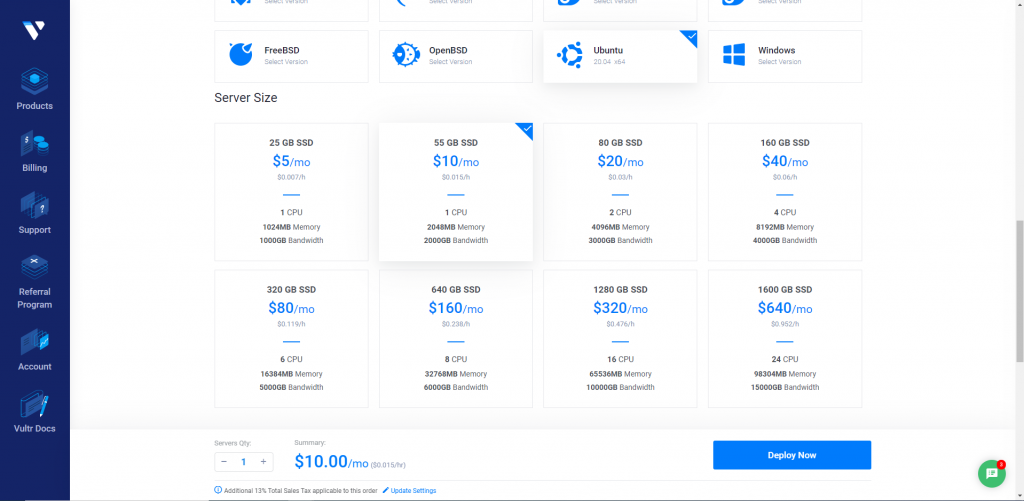The height and width of the screenshot is (501, 1024).
Task: Choose the 1600 GB SSD $640/mo plan
Action: (x=784, y=339)
